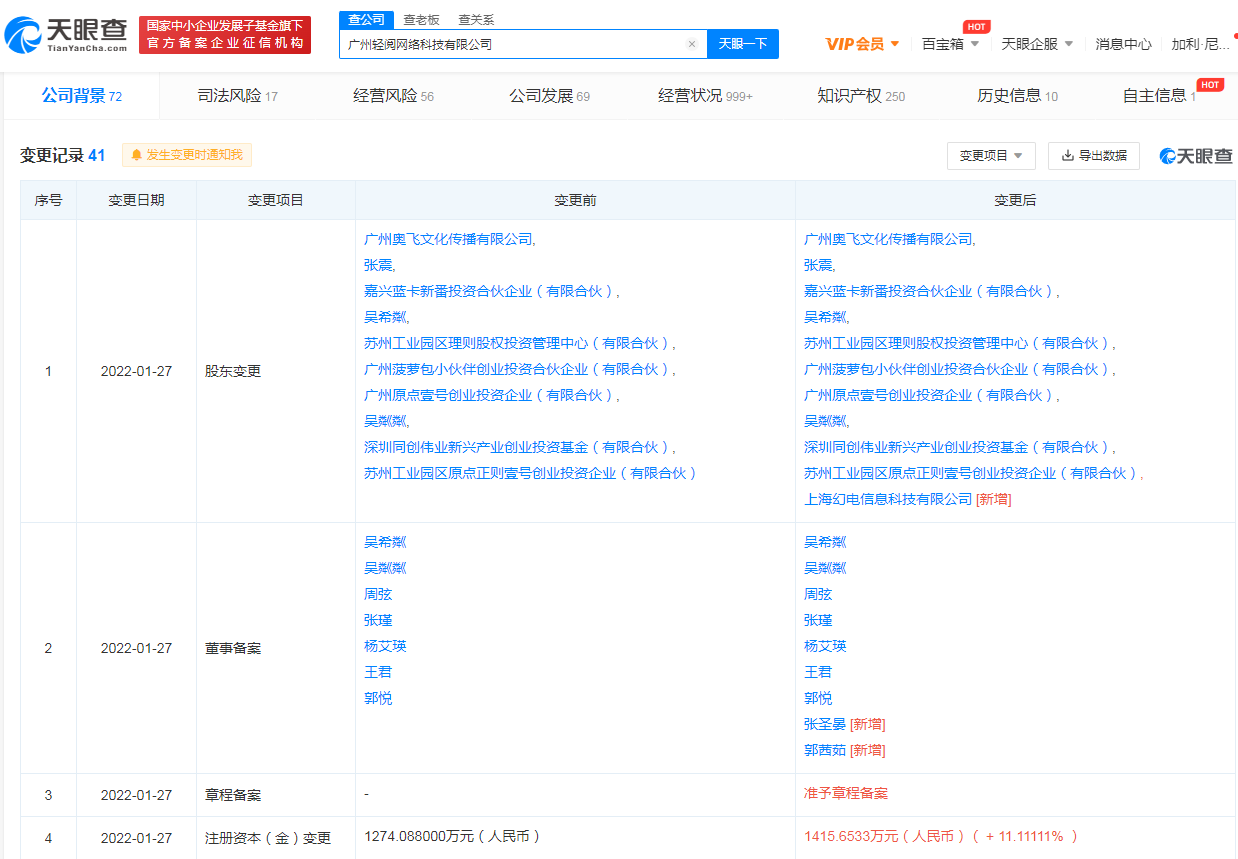Open 嘉兴蓝卡新番投资合伙企业 in the 变更前 column

click(x=490, y=291)
